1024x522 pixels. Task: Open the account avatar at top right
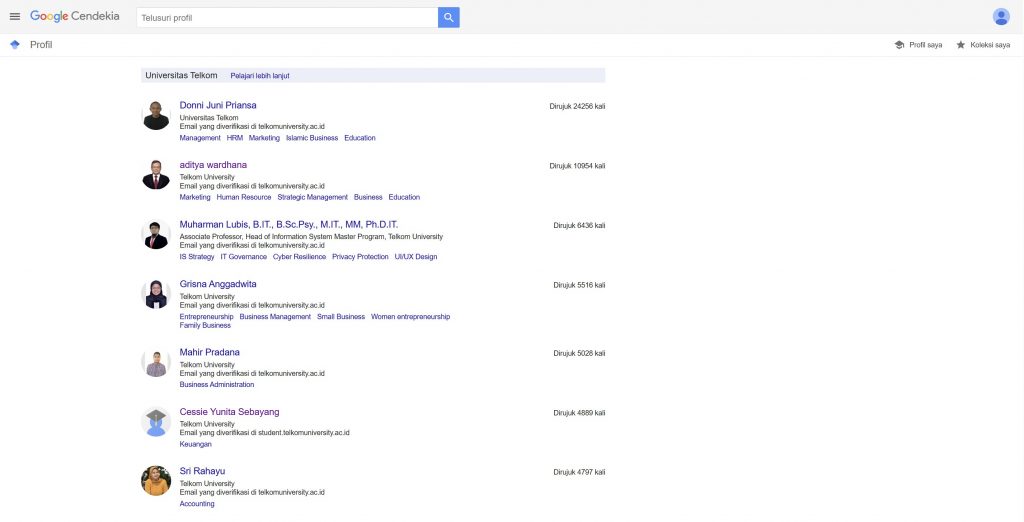(x=1000, y=17)
